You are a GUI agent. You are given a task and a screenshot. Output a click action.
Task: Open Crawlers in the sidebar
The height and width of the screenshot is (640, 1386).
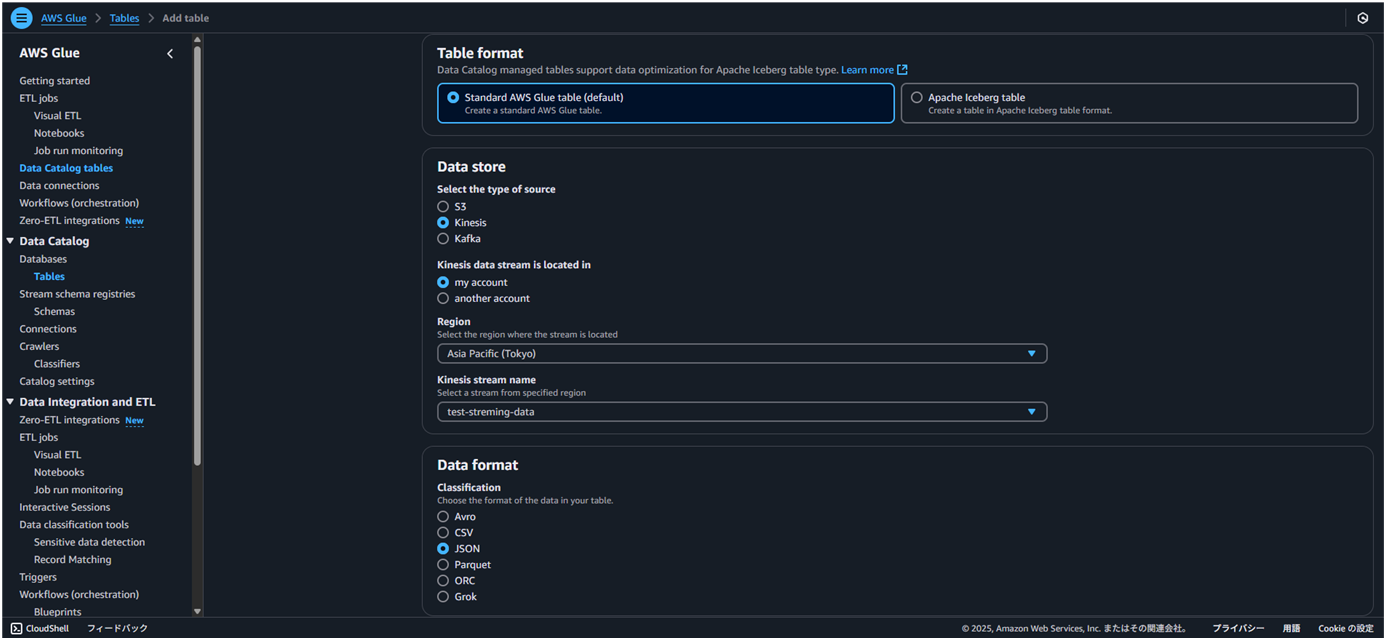coord(39,346)
